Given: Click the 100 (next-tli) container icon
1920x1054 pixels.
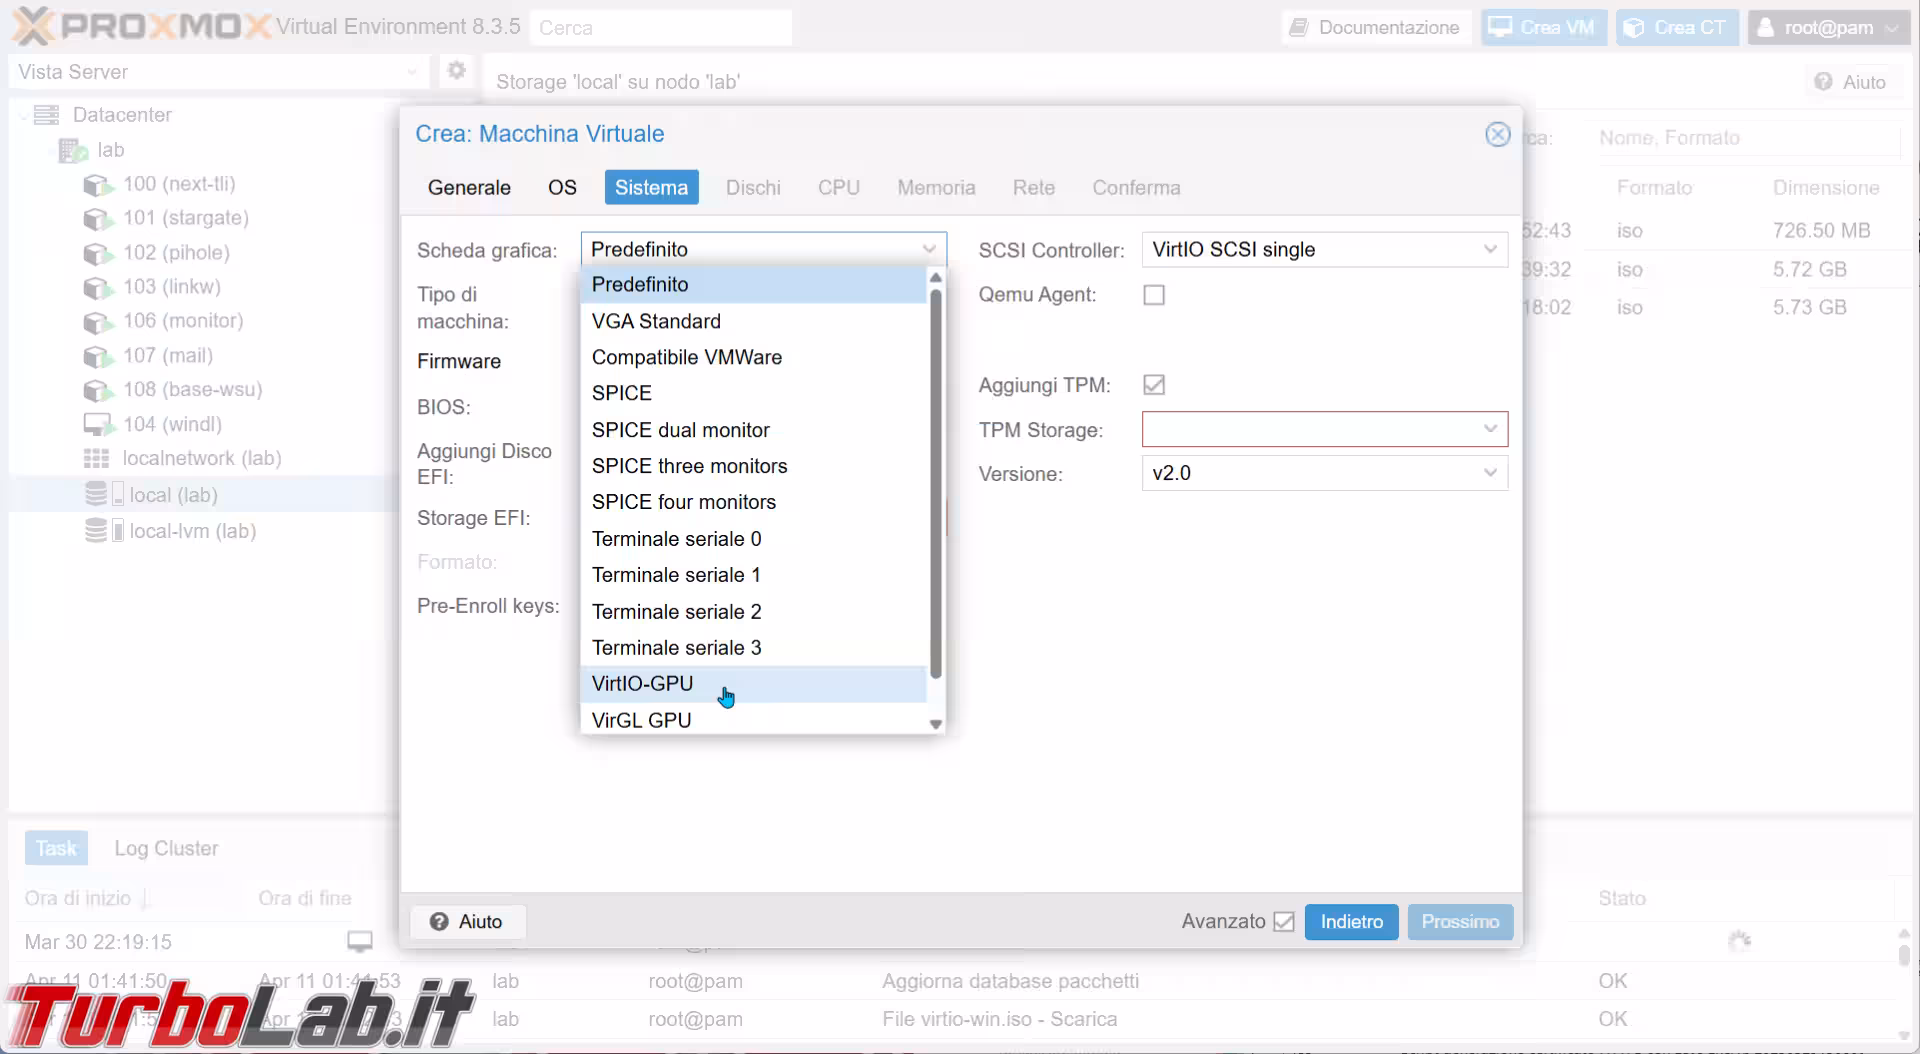Looking at the screenshot, I should tap(98, 185).
